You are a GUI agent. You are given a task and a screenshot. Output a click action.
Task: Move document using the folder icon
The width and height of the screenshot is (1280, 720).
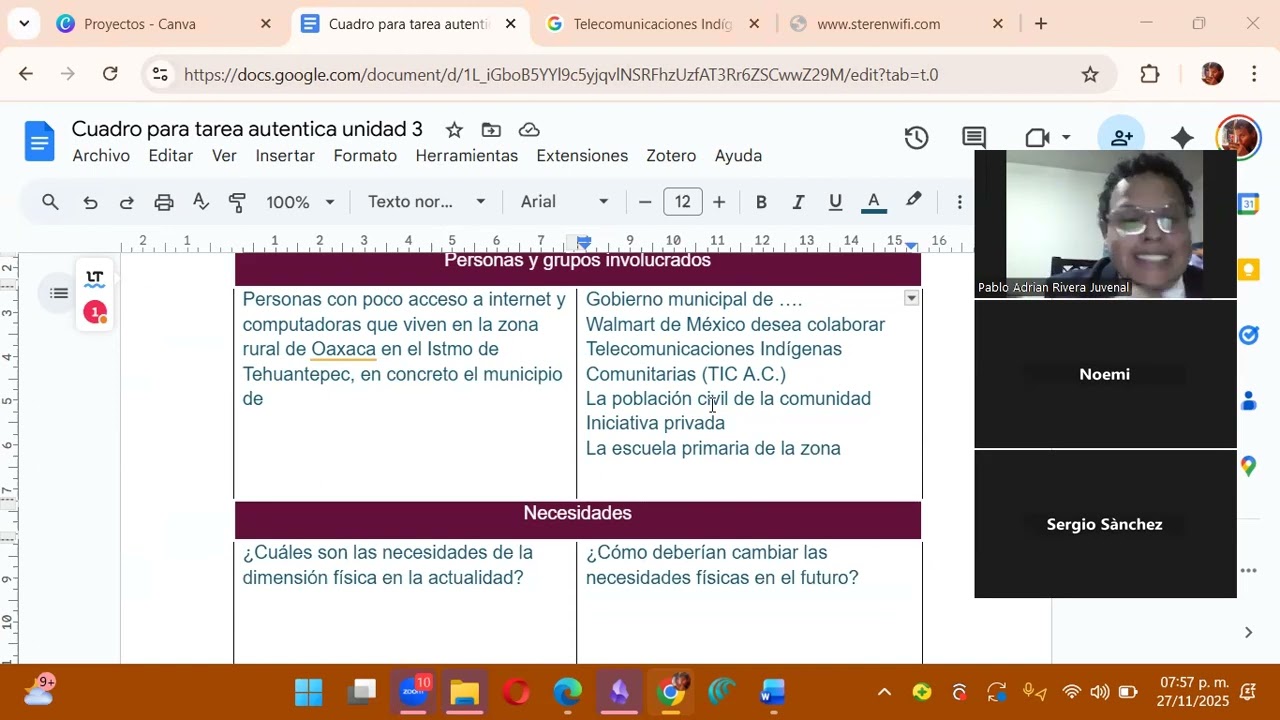pos(491,130)
